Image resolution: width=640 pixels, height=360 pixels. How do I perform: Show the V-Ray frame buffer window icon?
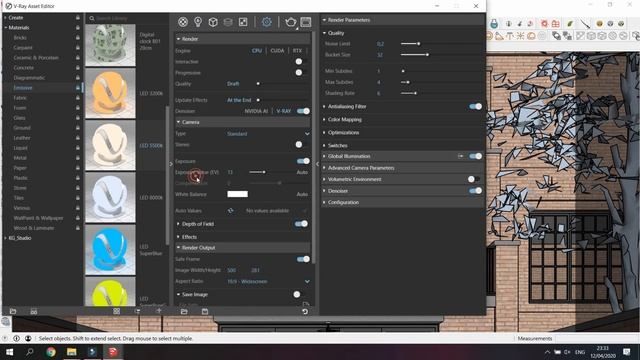tap(306, 22)
